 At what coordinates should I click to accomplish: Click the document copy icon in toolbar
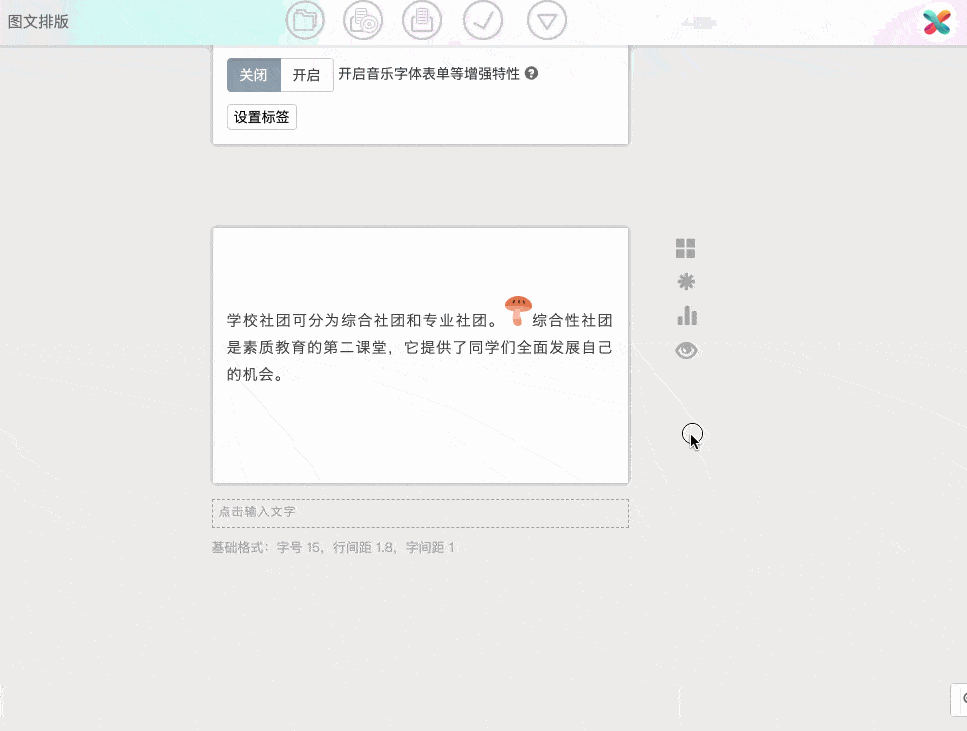click(x=422, y=20)
